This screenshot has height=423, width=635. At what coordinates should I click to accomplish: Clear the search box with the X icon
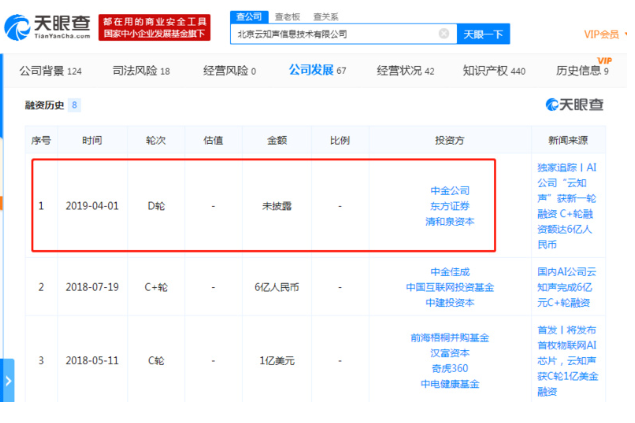(x=443, y=34)
